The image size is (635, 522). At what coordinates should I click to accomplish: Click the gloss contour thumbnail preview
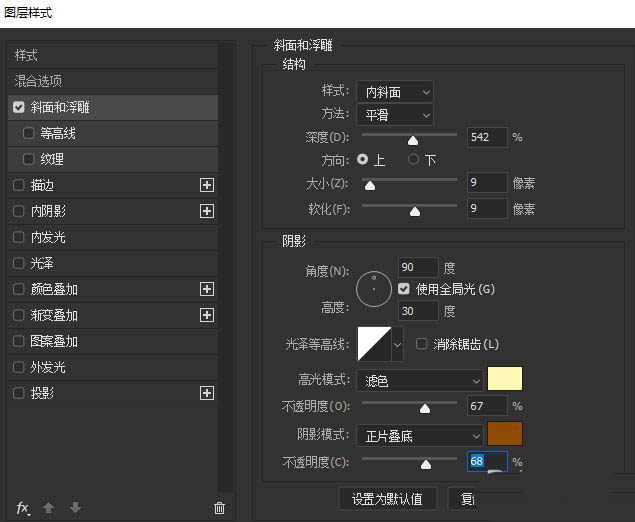click(x=375, y=344)
